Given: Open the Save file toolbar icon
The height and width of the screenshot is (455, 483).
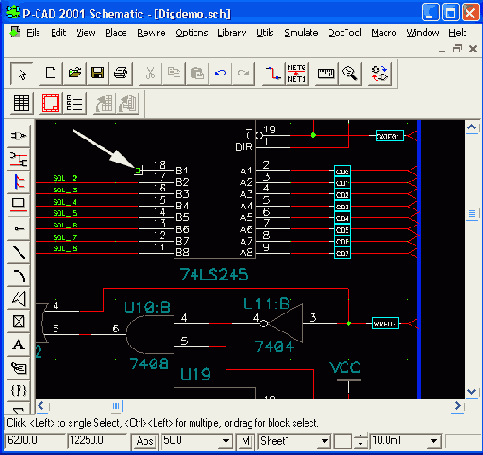Looking at the screenshot, I should coord(97,73).
